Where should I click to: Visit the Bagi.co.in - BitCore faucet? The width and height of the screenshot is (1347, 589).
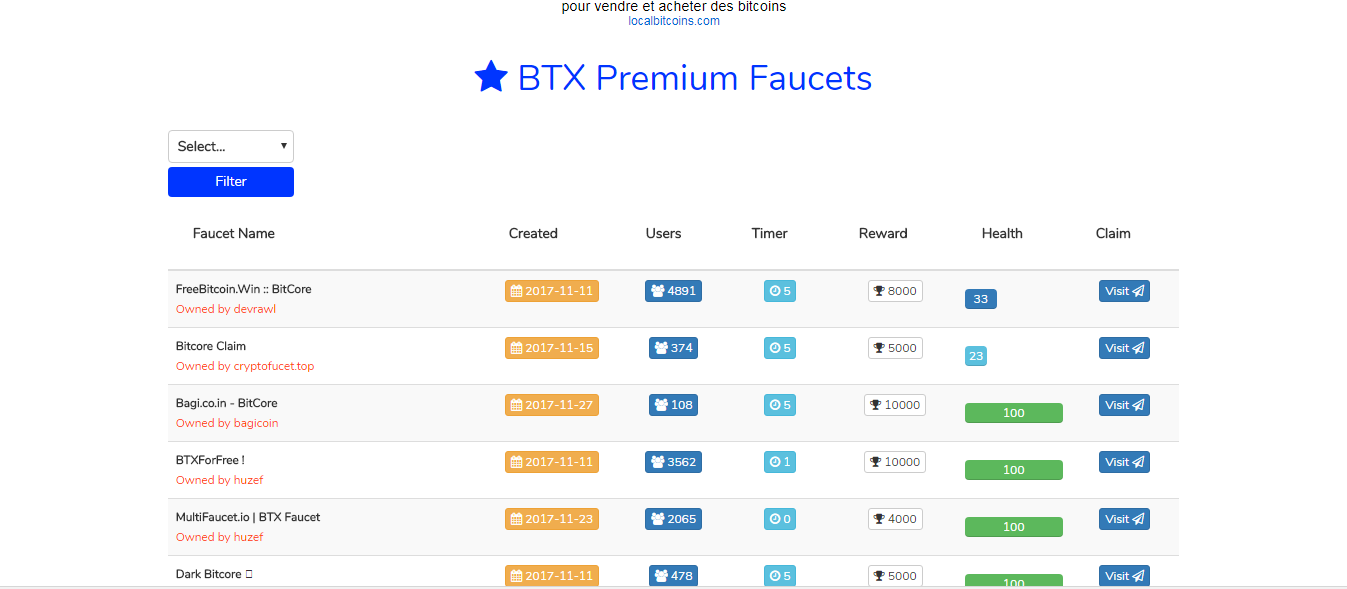tap(1124, 405)
